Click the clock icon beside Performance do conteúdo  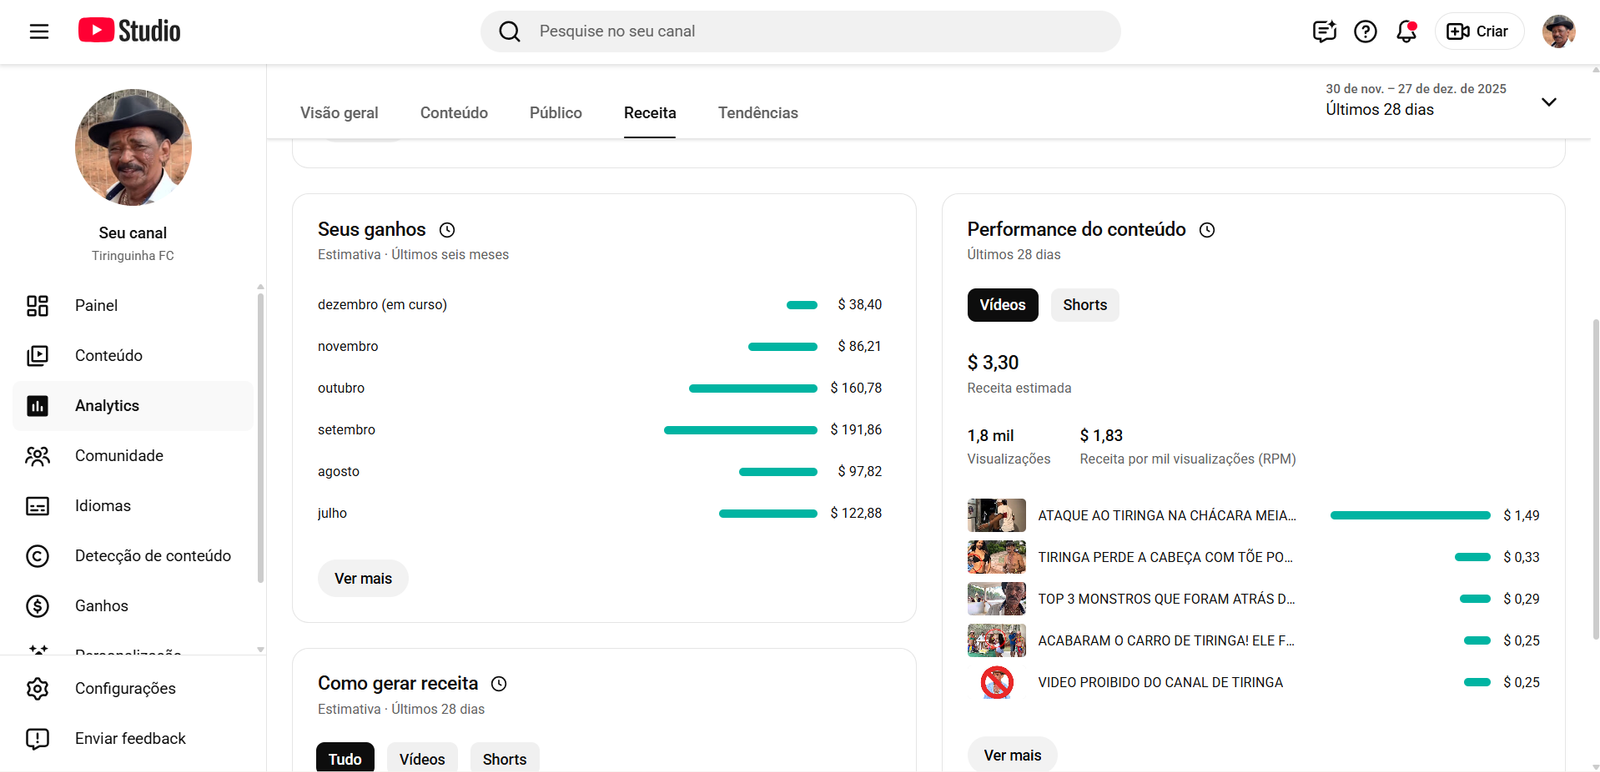[1207, 230]
